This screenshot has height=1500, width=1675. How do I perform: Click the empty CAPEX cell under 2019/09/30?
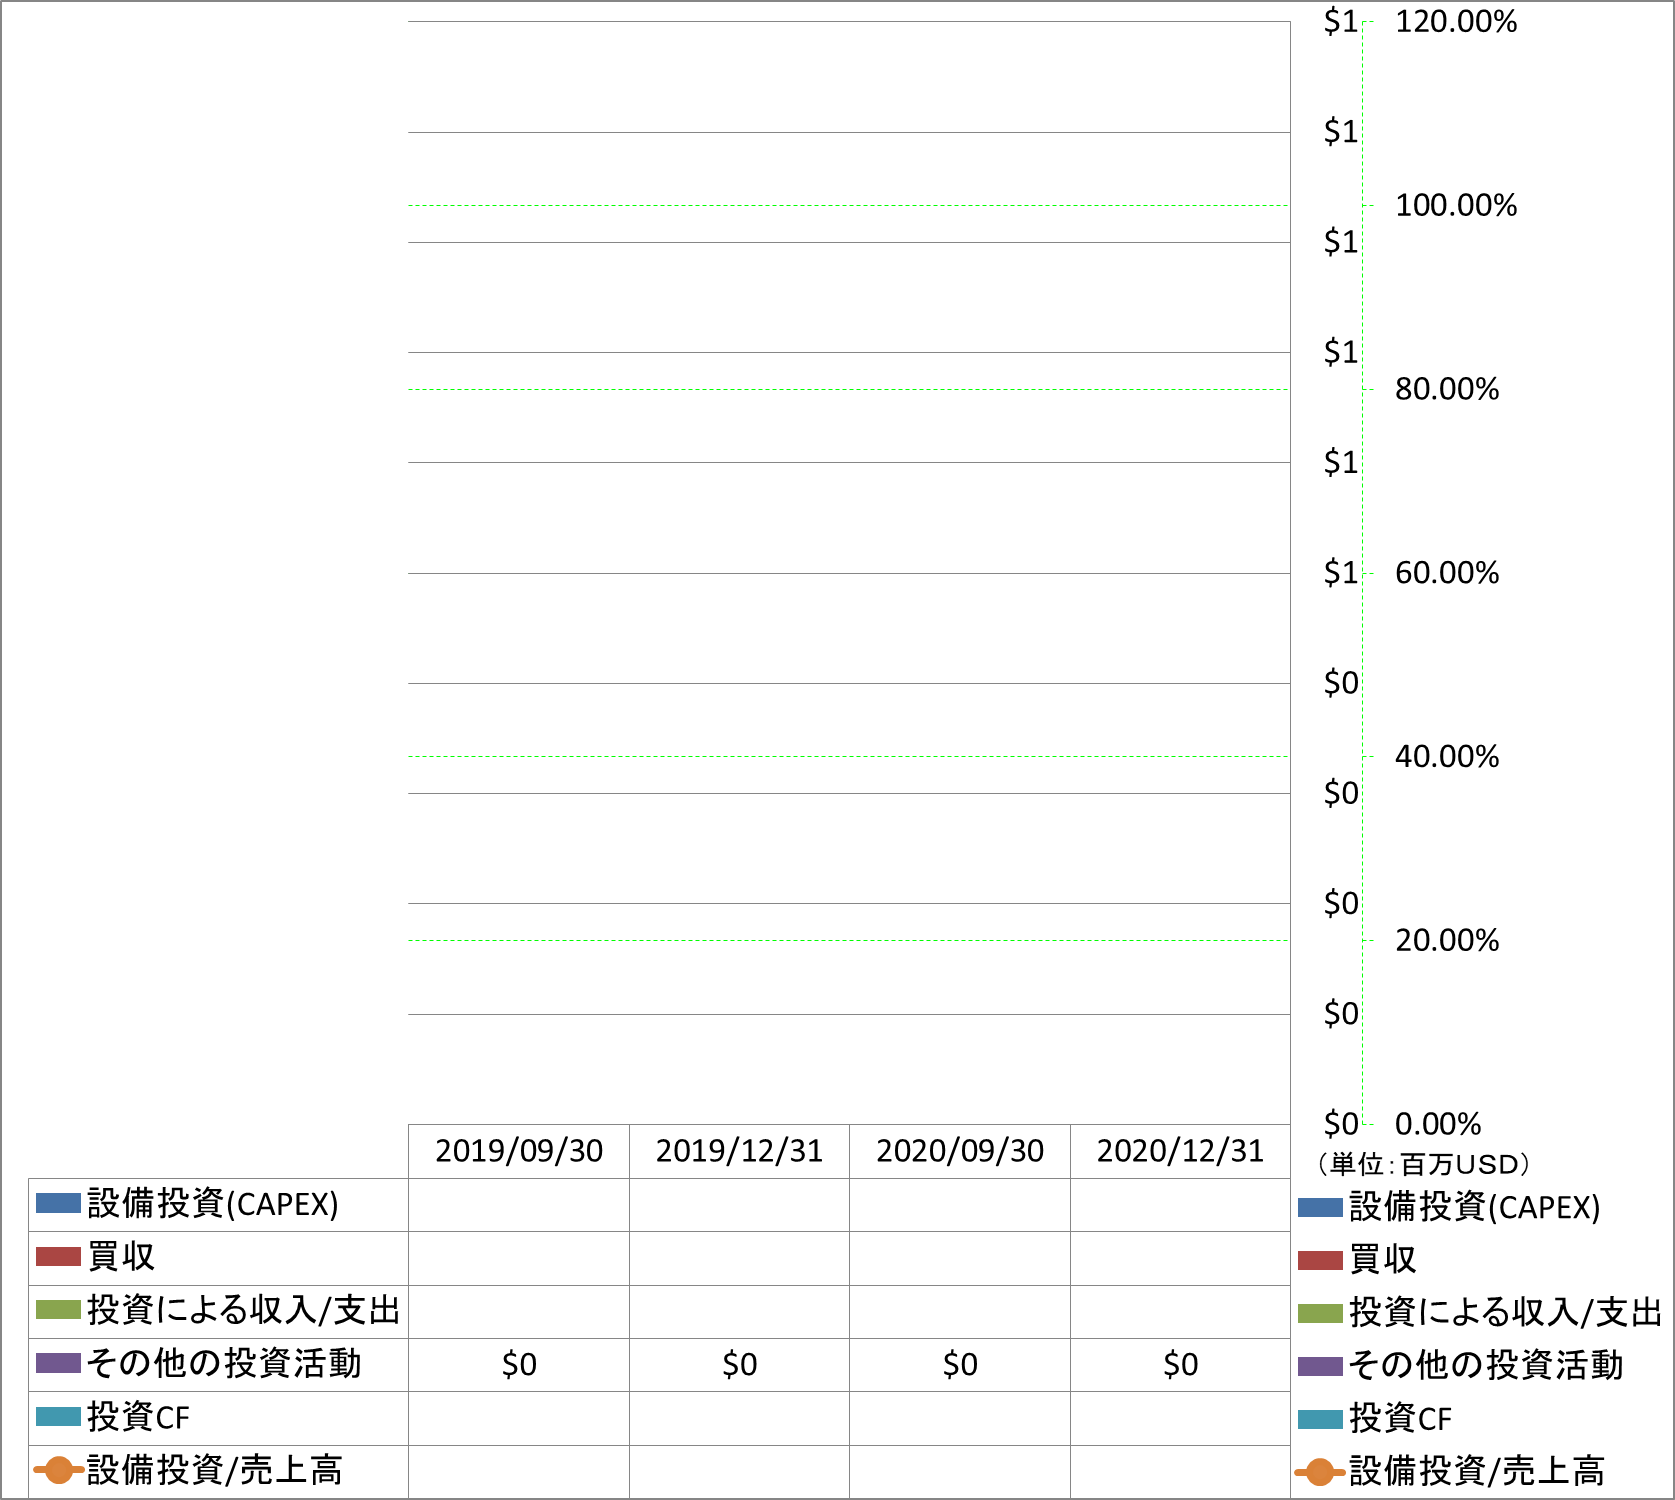point(519,1205)
